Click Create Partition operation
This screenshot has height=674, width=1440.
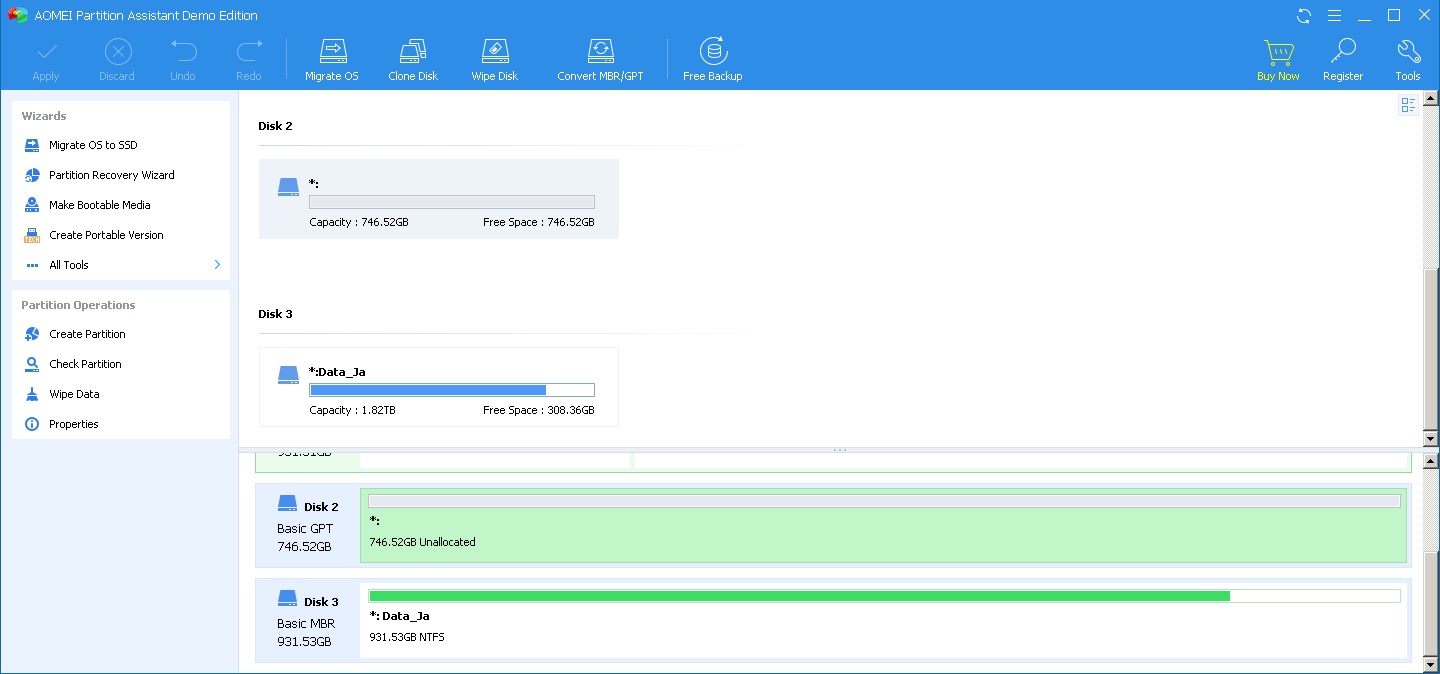tap(87, 334)
